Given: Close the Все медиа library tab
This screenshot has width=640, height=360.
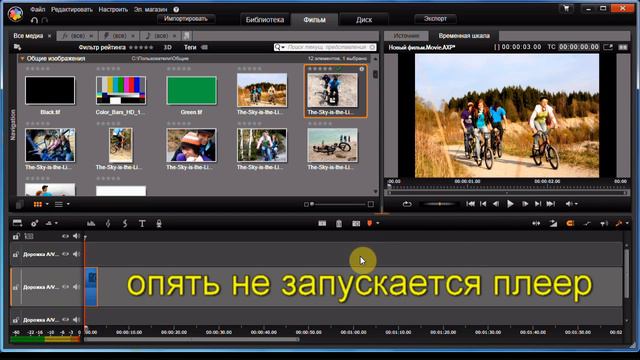Looking at the screenshot, I should tap(49, 36).
